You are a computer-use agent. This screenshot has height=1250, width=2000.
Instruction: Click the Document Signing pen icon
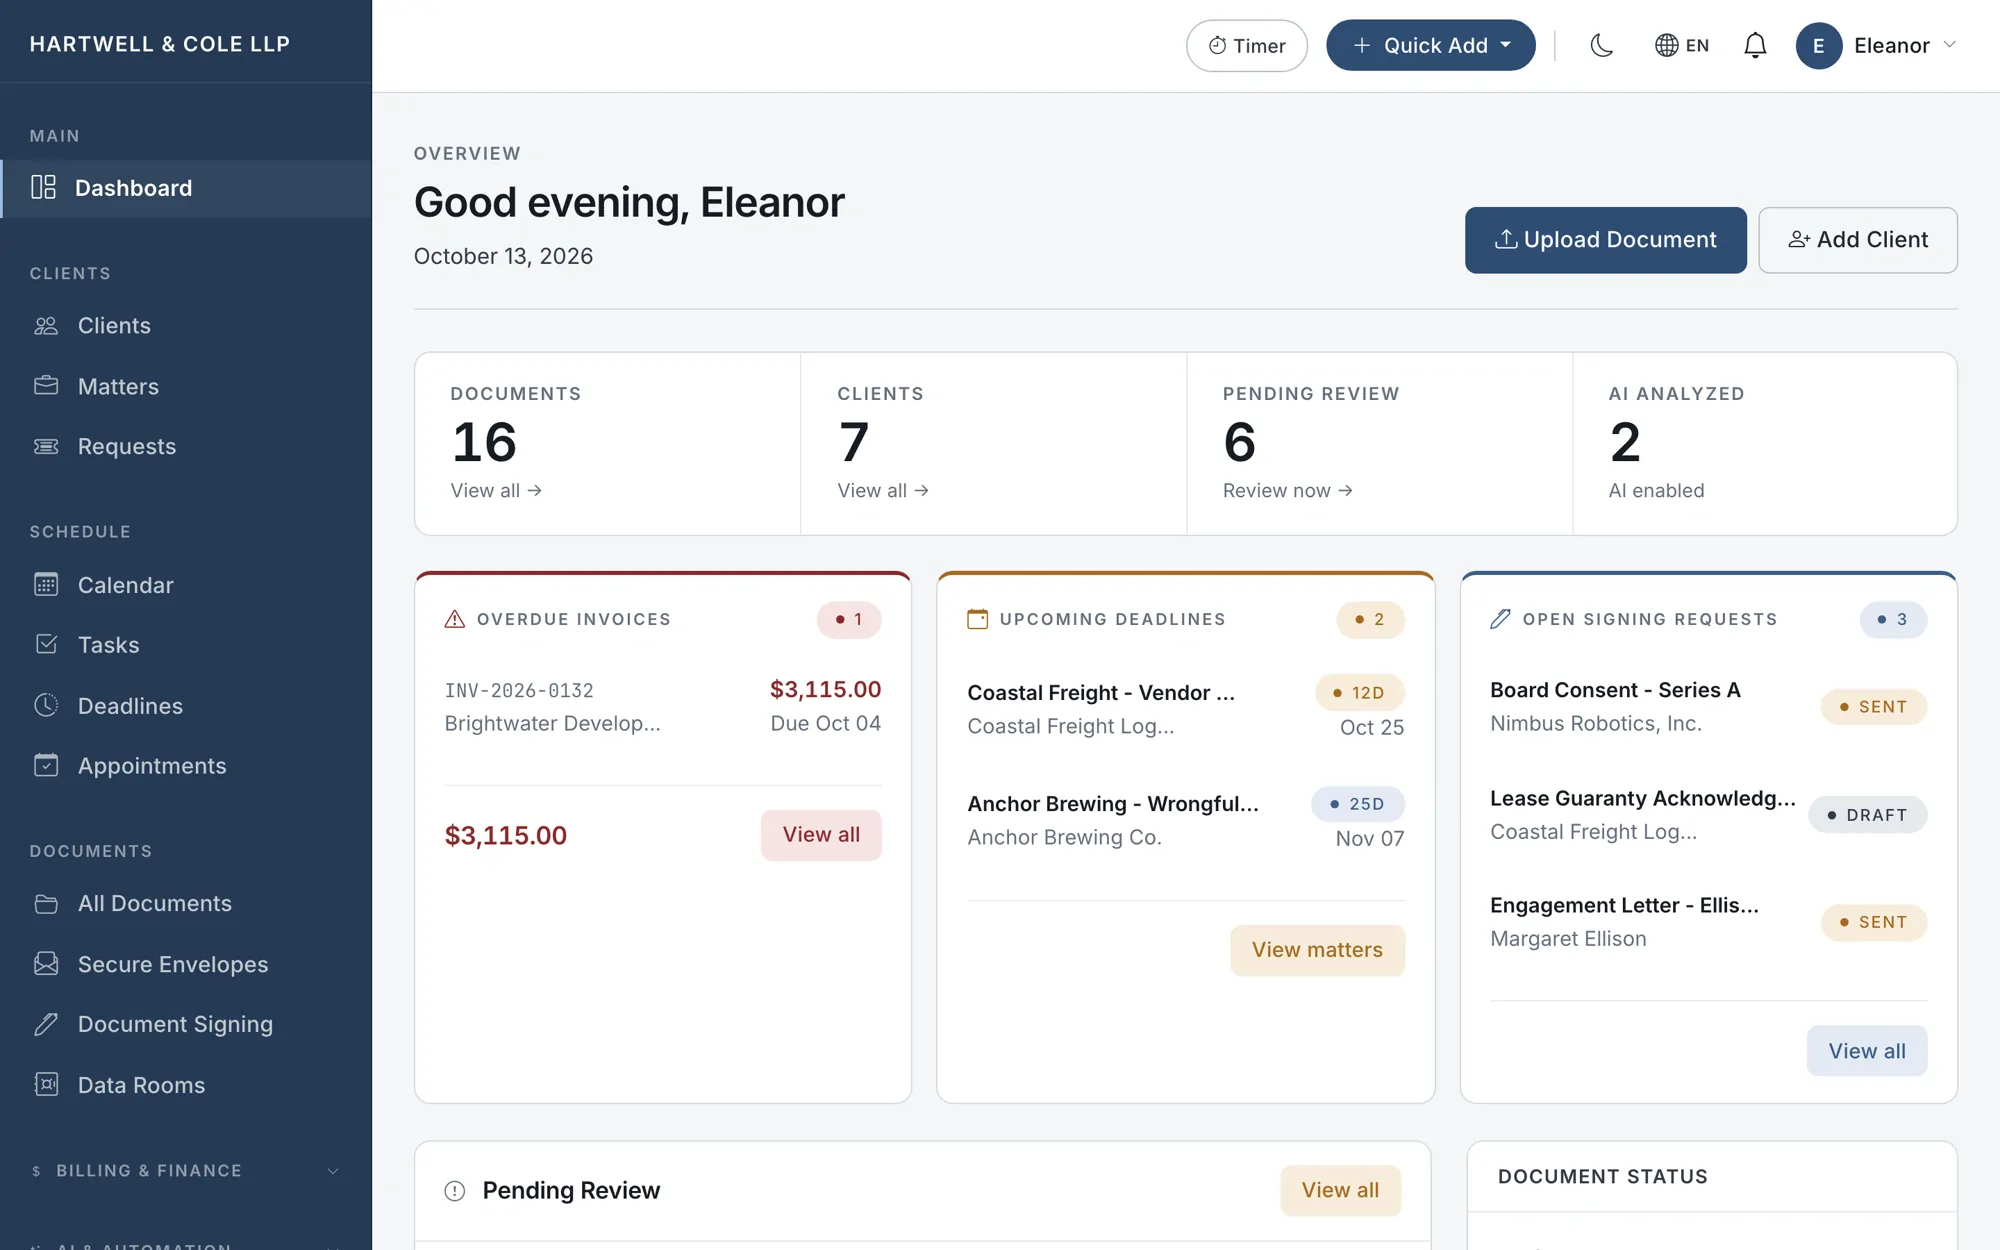pos(46,1024)
